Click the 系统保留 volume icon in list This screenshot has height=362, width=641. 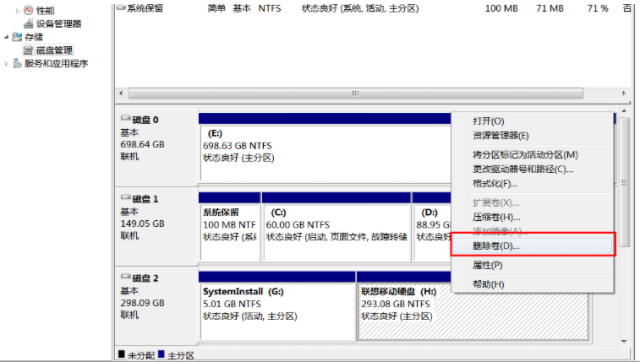[121, 8]
